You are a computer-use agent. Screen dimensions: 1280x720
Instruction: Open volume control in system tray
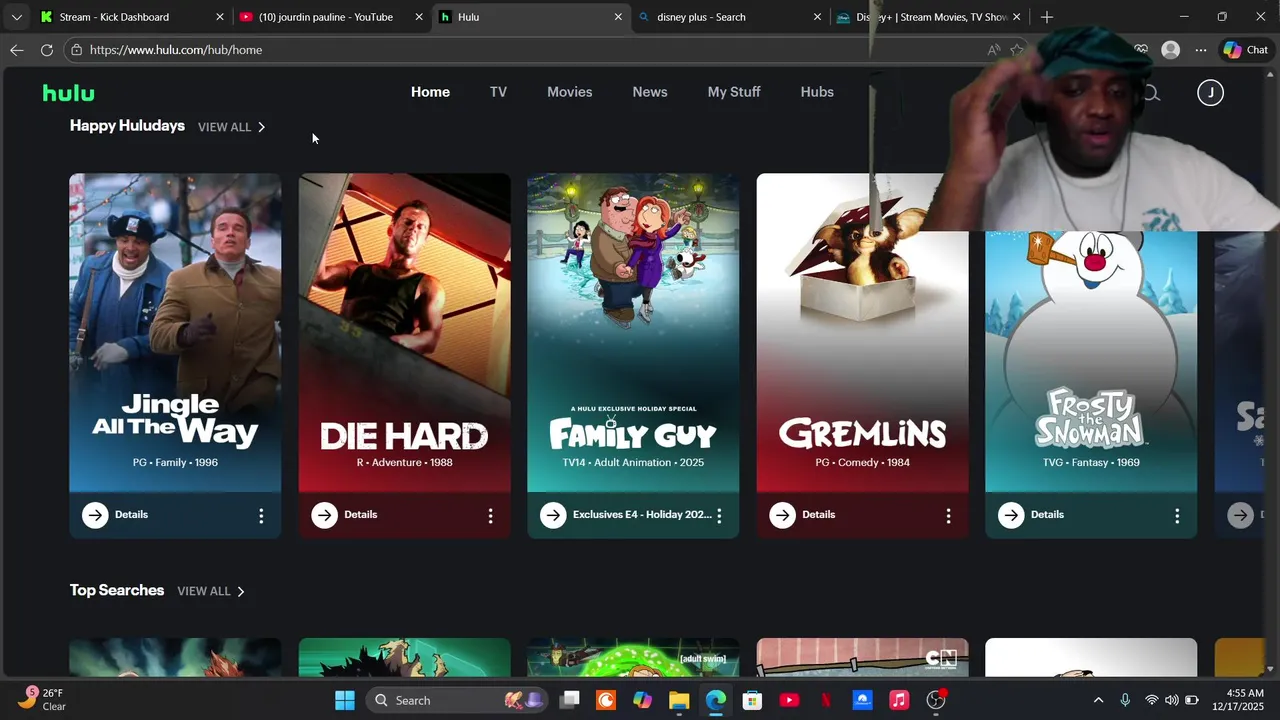point(1171,700)
